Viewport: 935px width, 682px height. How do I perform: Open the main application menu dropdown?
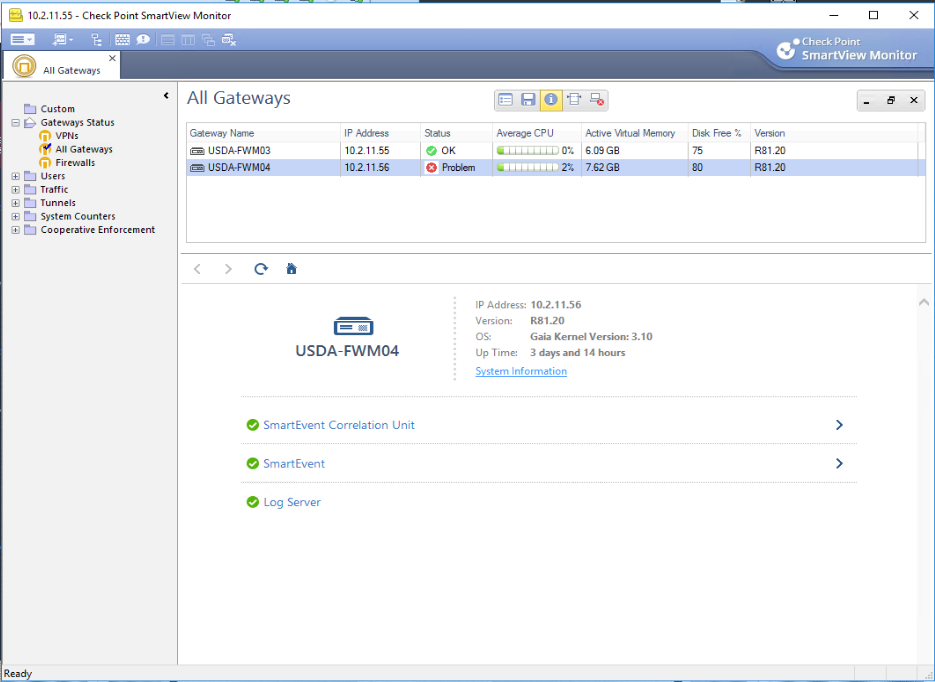pos(22,40)
